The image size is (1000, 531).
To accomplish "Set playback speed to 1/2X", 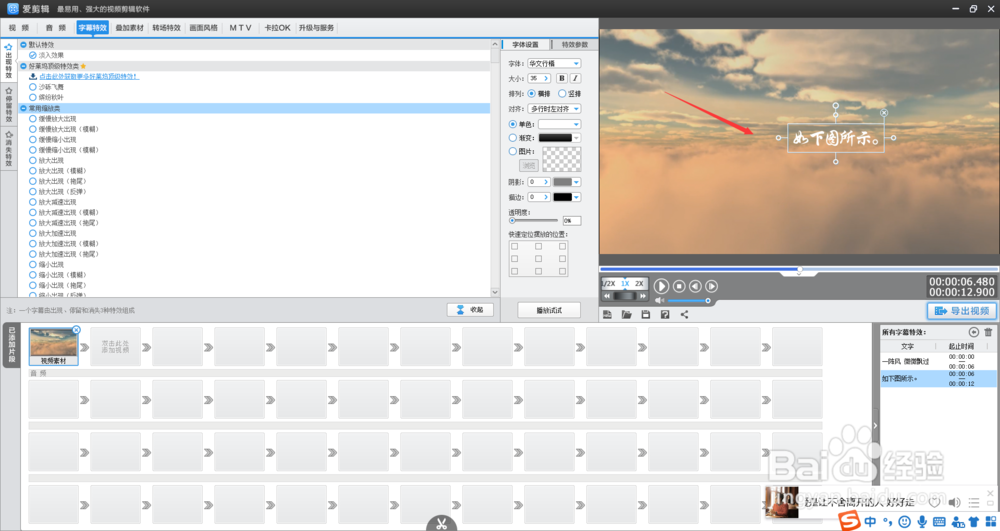I will pos(609,284).
